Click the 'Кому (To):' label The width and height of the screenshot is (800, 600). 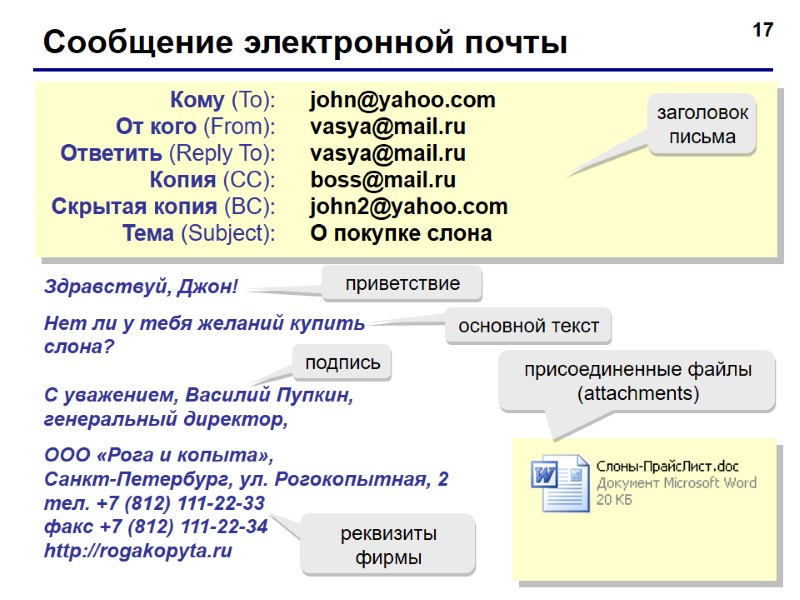click(222, 100)
